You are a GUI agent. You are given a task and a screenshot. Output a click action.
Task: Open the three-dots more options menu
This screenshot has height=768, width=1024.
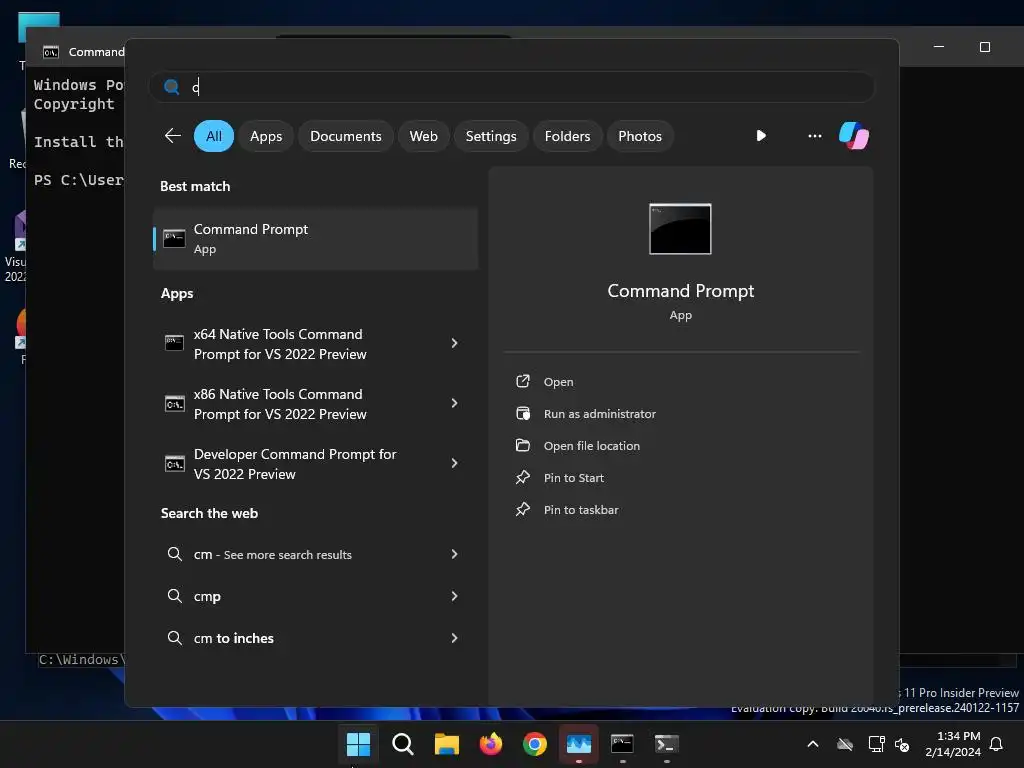(814, 136)
